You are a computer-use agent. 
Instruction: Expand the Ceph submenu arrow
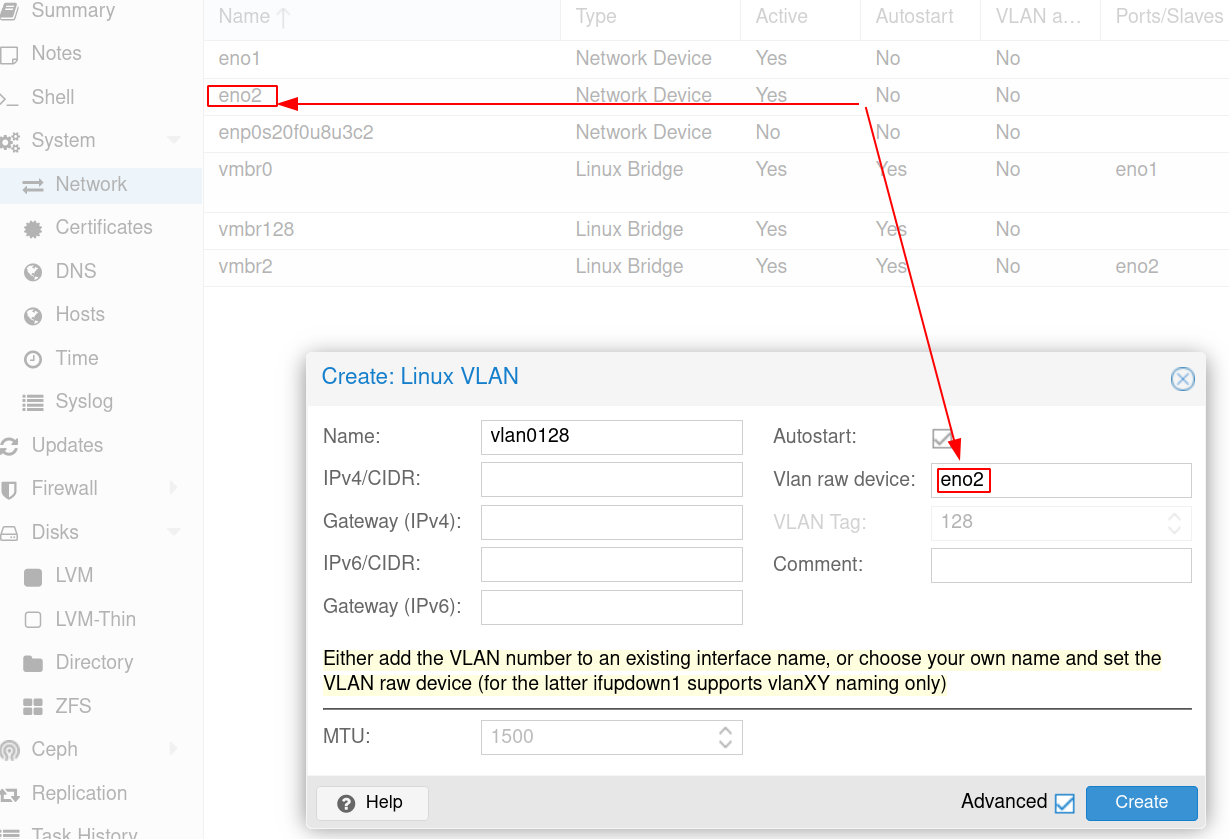(173, 749)
